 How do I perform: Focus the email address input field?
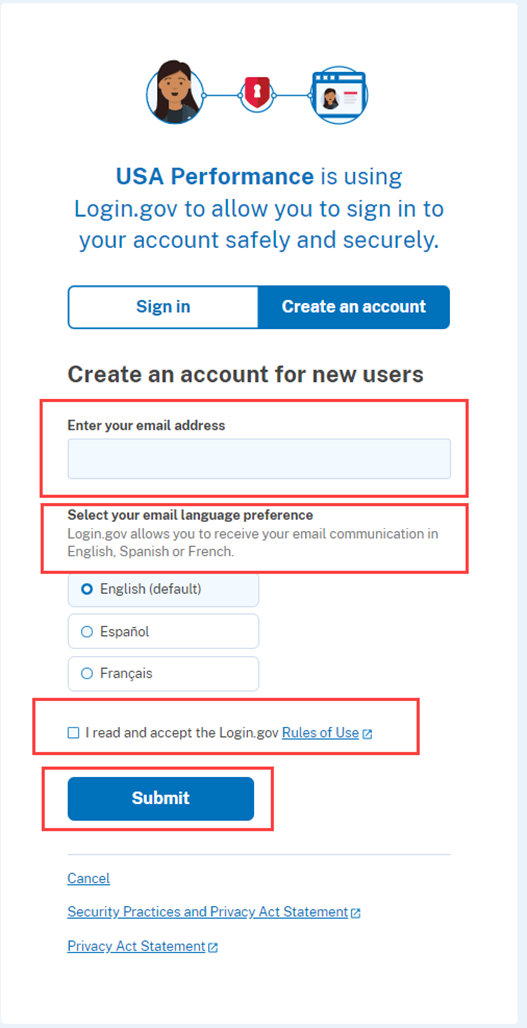(x=259, y=459)
